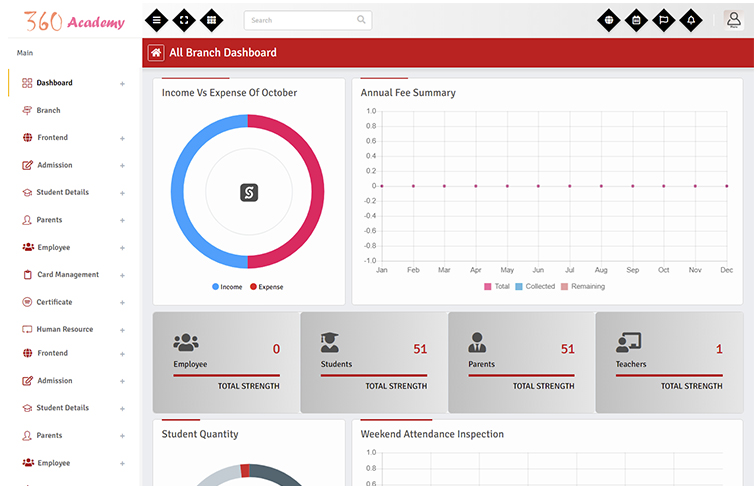Image resolution: width=756 pixels, height=486 pixels.
Task: Click the S icon in donut chart center
Action: [x=249, y=193]
